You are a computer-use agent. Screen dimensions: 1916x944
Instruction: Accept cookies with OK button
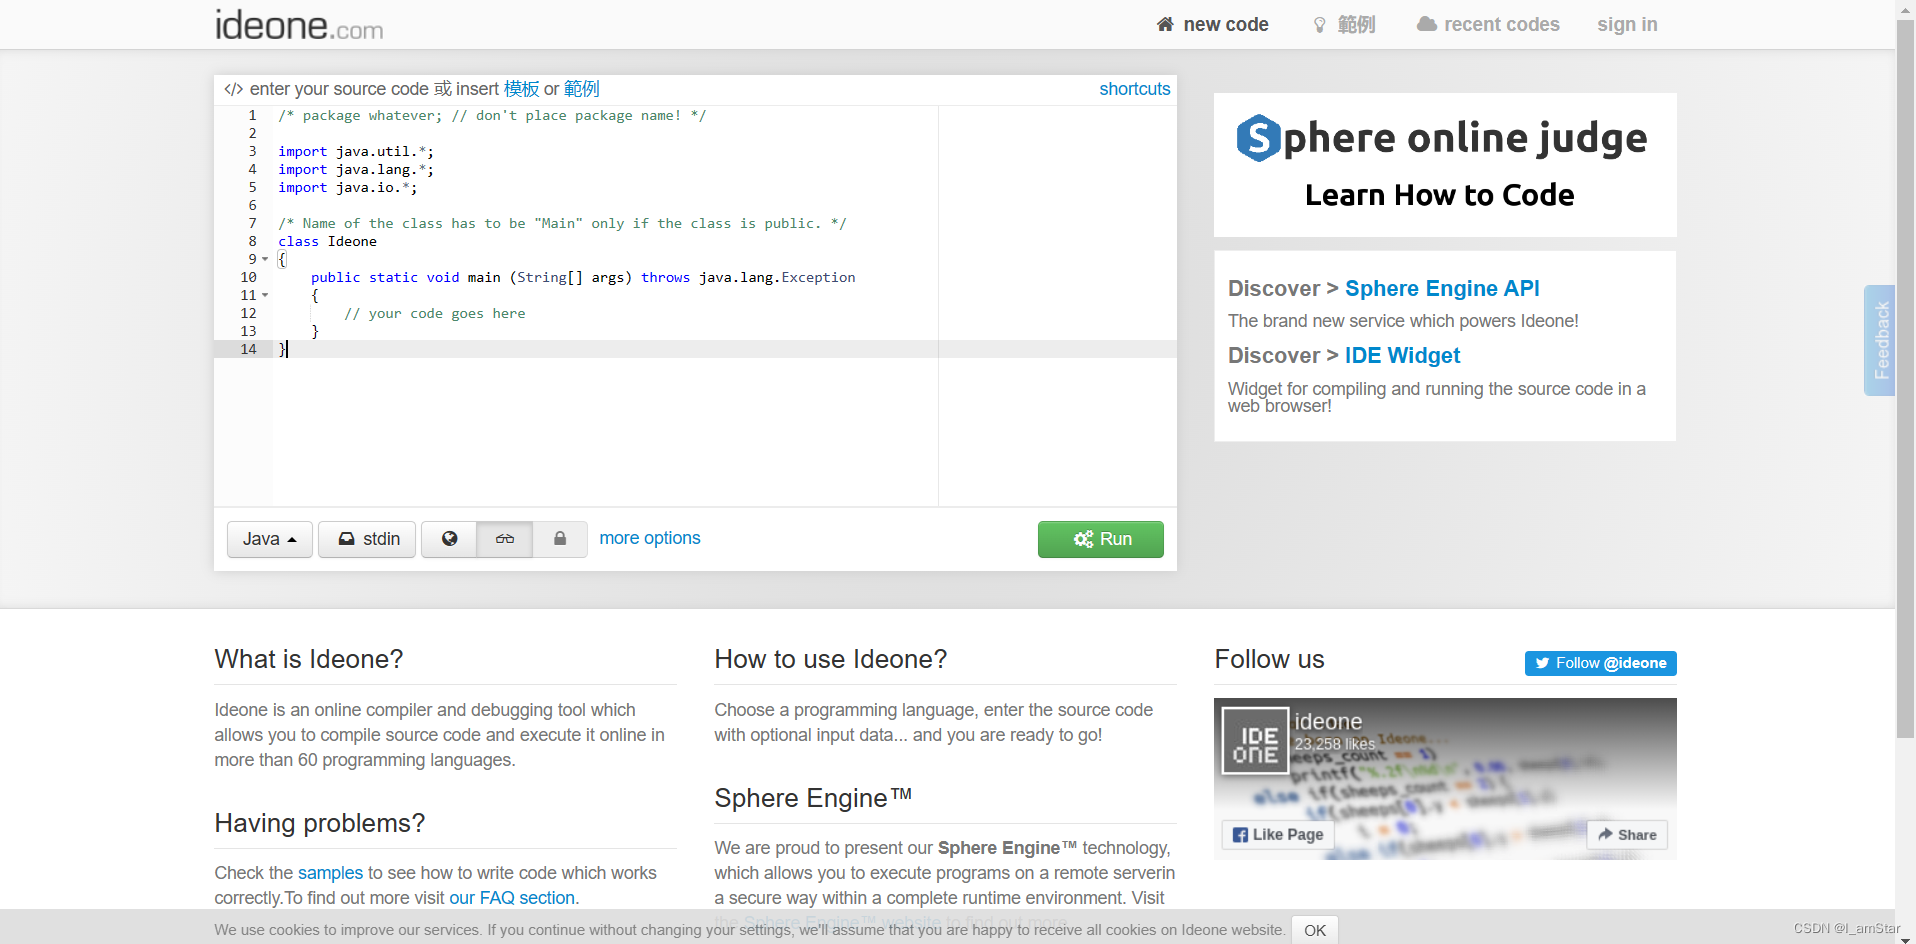(1314, 930)
